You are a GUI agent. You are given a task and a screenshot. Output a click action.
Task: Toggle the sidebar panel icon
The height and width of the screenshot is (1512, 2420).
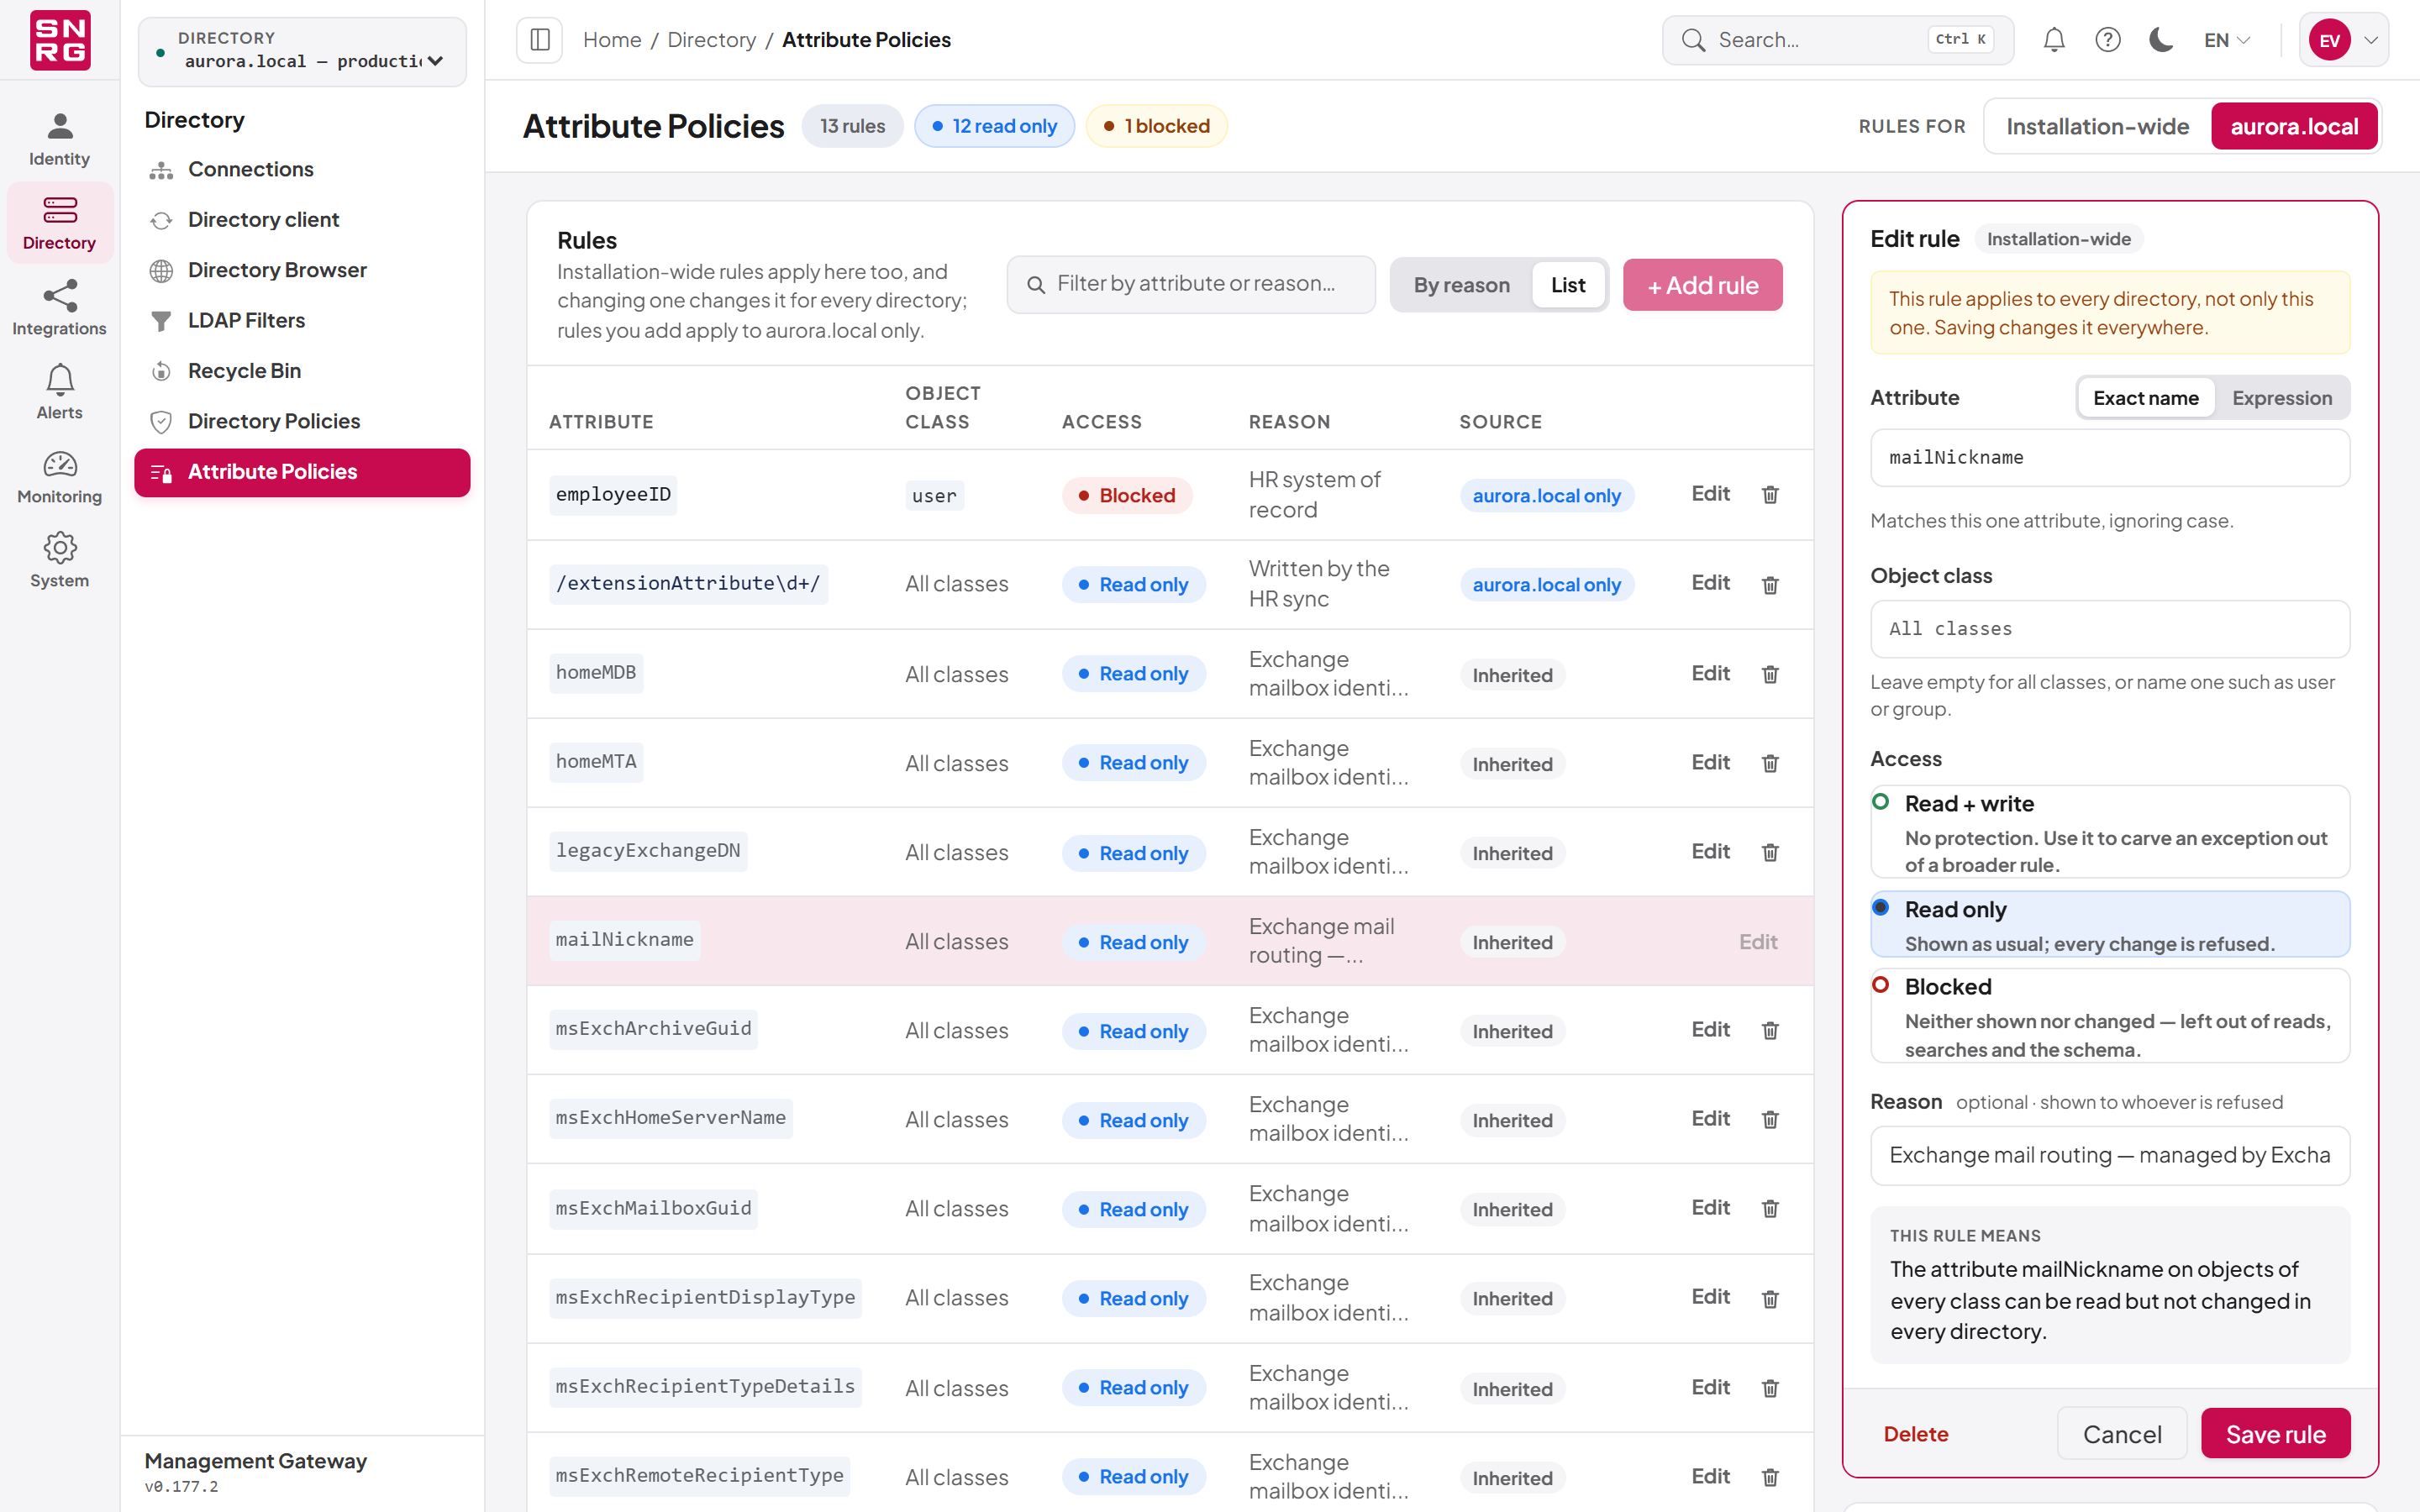(x=540, y=40)
